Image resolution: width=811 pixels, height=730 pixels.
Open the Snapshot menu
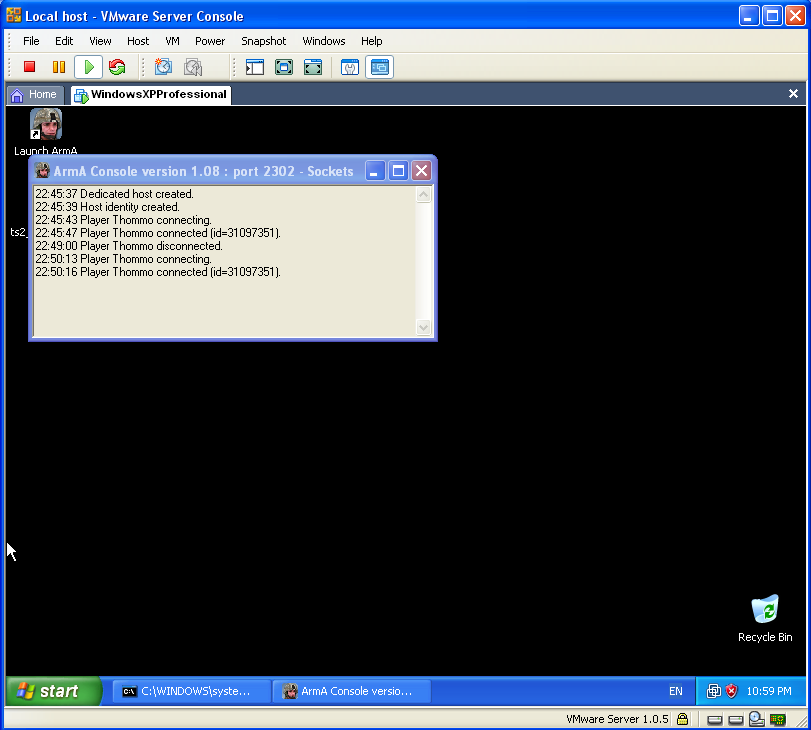point(264,41)
